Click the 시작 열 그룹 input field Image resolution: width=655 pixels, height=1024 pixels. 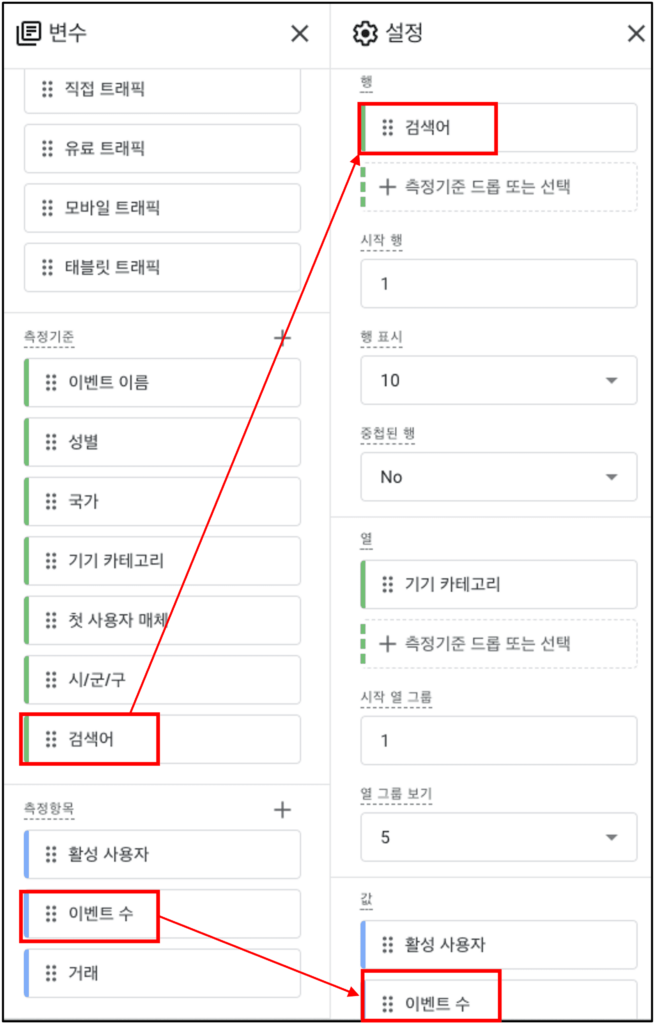[x=499, y=741]
